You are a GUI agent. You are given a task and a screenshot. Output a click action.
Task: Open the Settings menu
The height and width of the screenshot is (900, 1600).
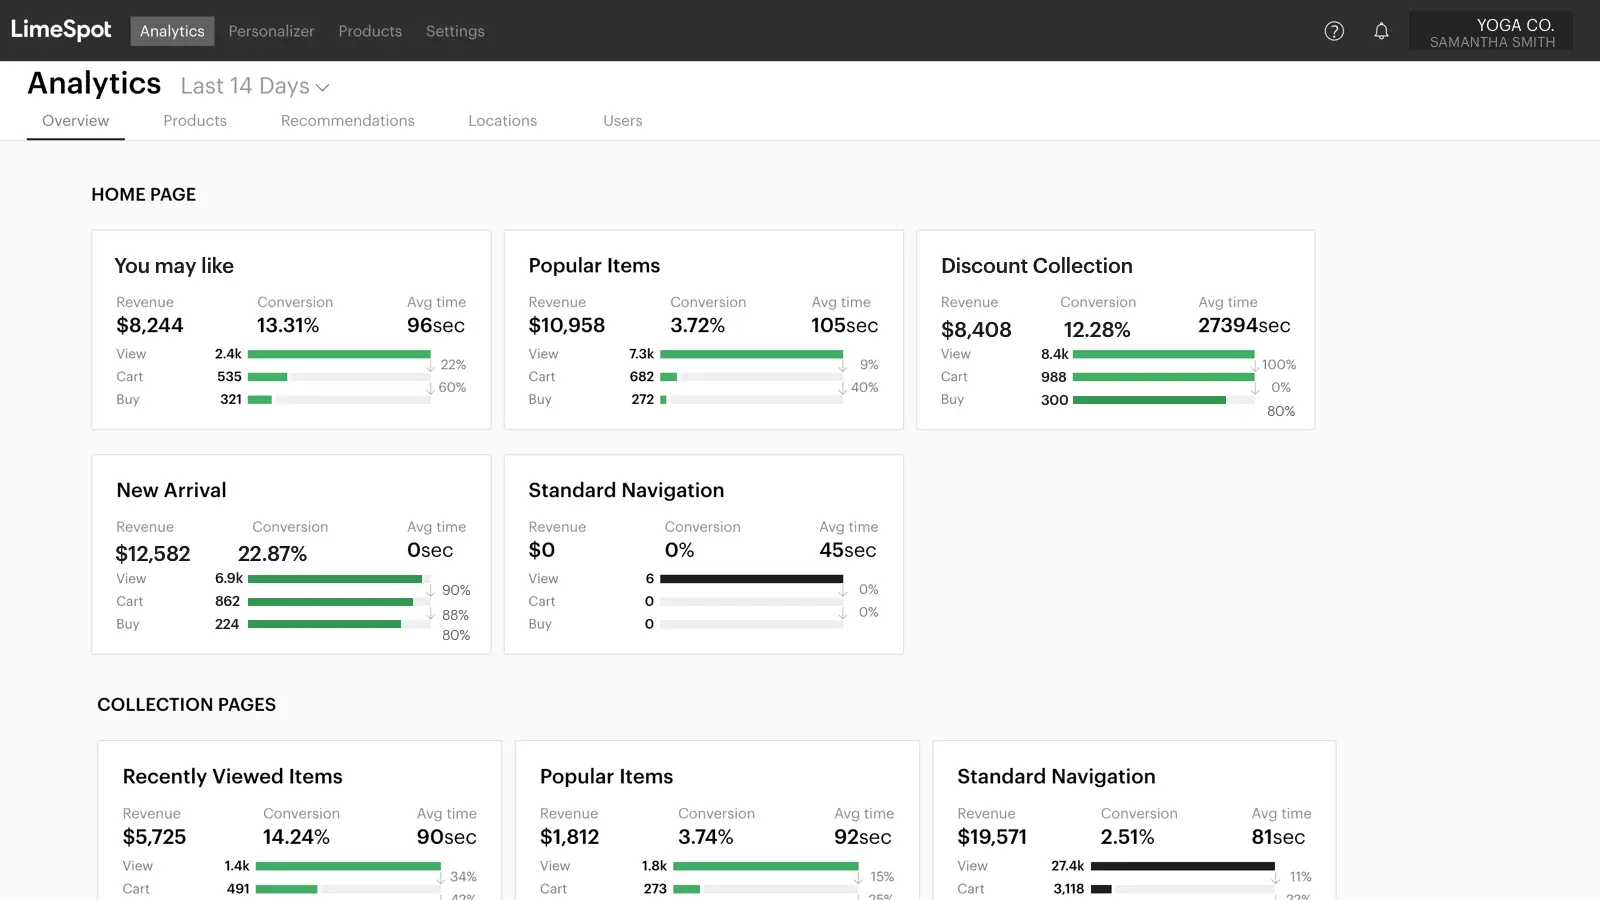pos(455,31)
